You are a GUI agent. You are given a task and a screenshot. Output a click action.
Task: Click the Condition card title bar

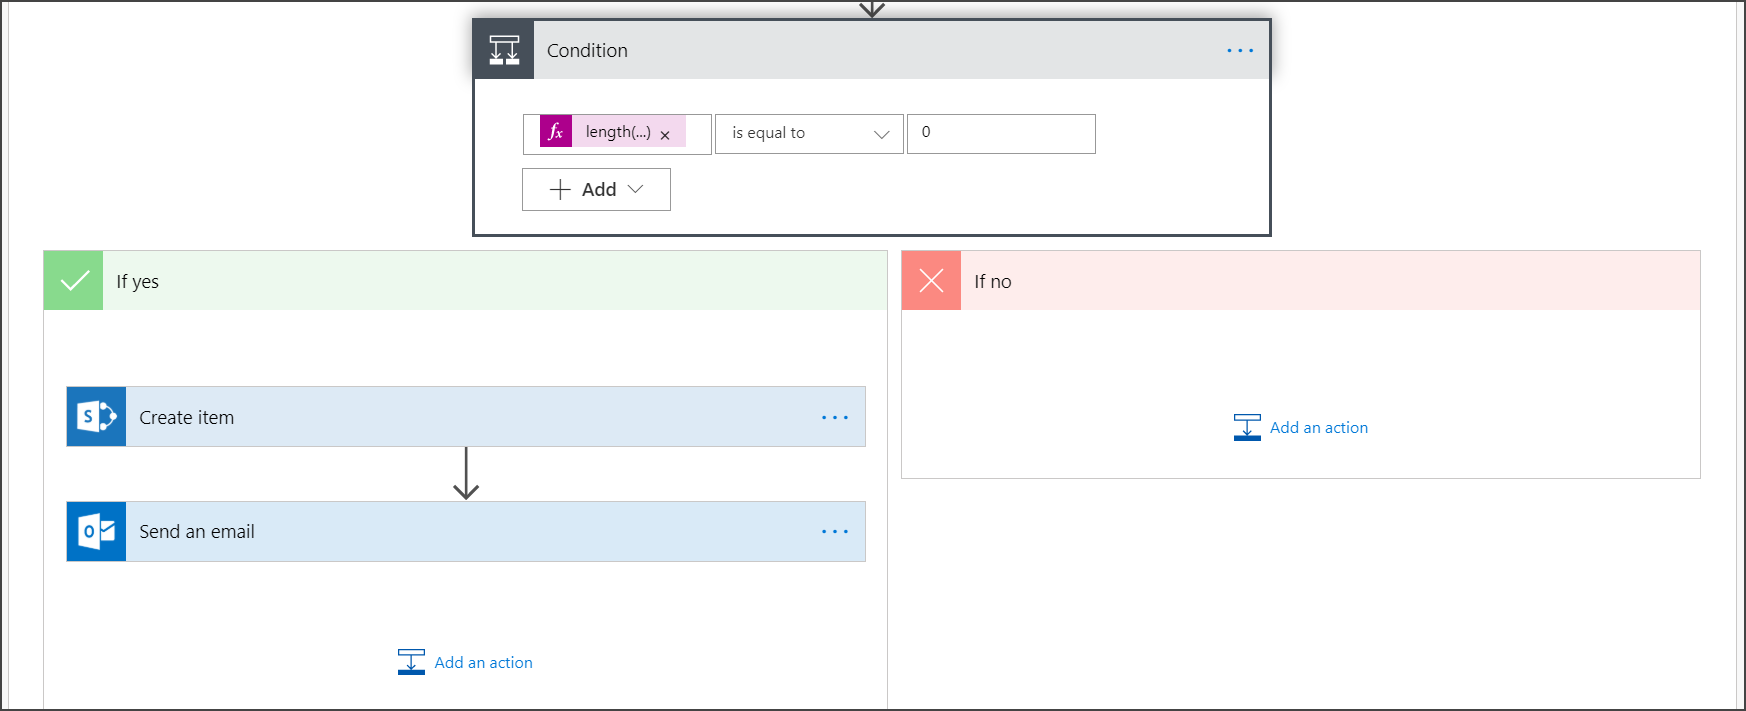tap(872, 50)
